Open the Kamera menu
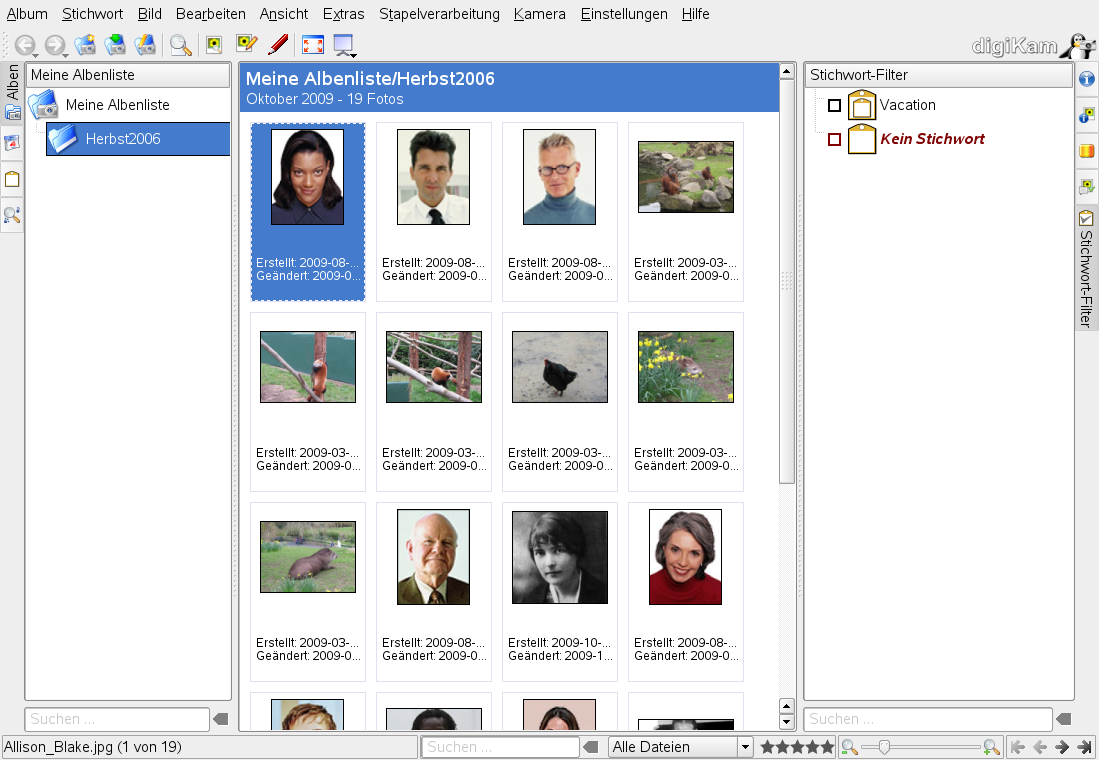 540,14
